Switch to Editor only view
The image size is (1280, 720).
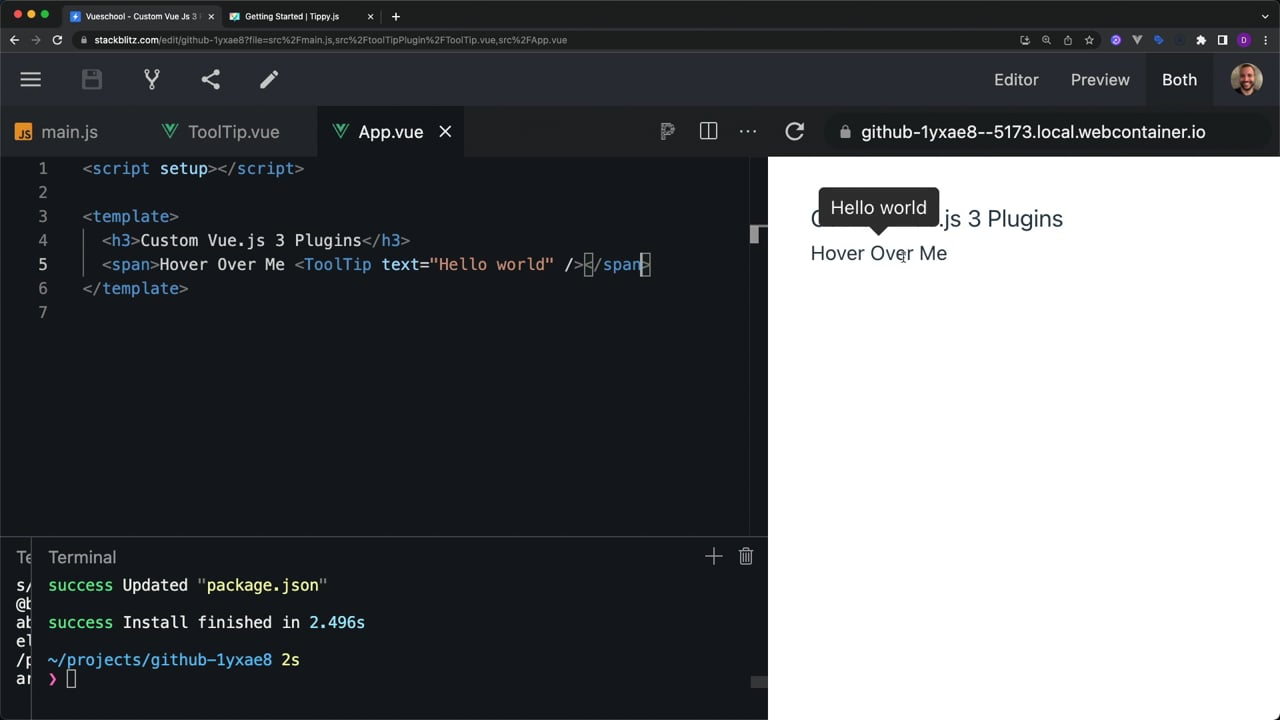[1016, 80]
